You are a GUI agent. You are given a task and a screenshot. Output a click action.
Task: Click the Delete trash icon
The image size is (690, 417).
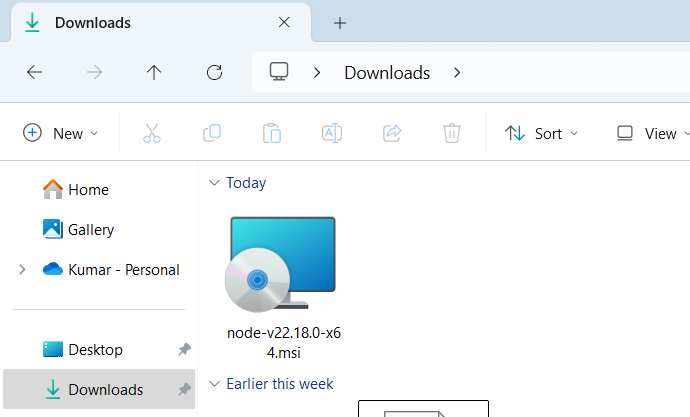point(451,133)
